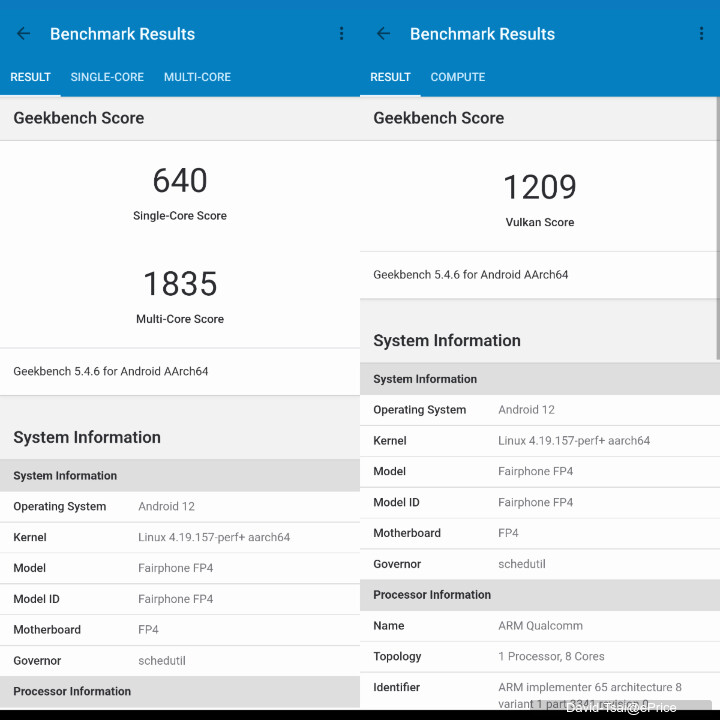Switch to the MULTI-CORE tab

(x=197, y=77)
